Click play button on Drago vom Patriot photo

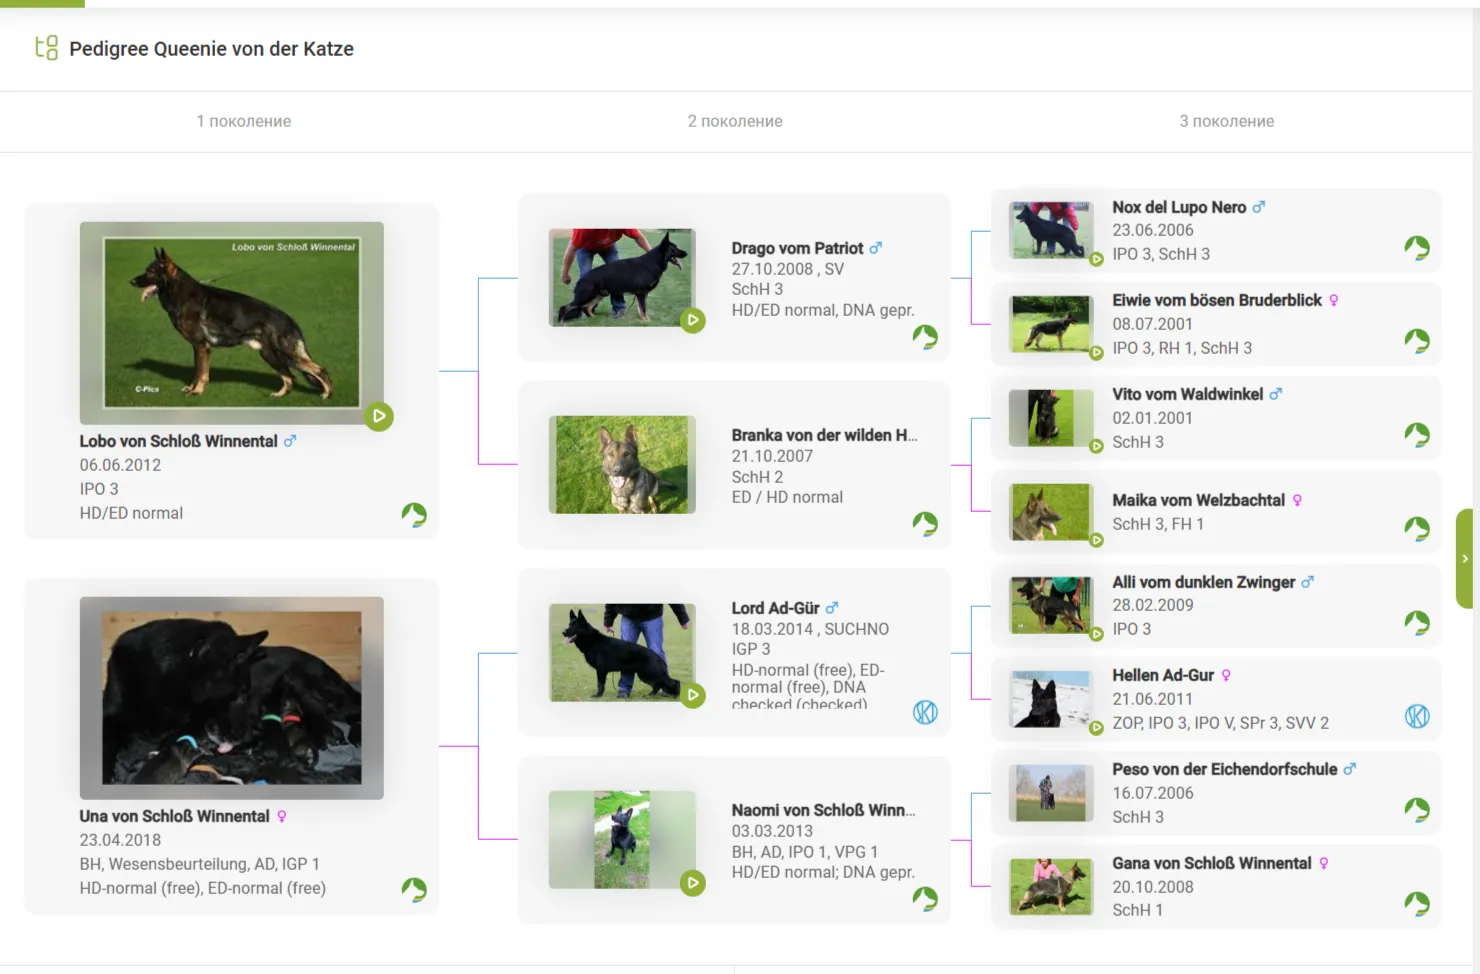[693, 321]
